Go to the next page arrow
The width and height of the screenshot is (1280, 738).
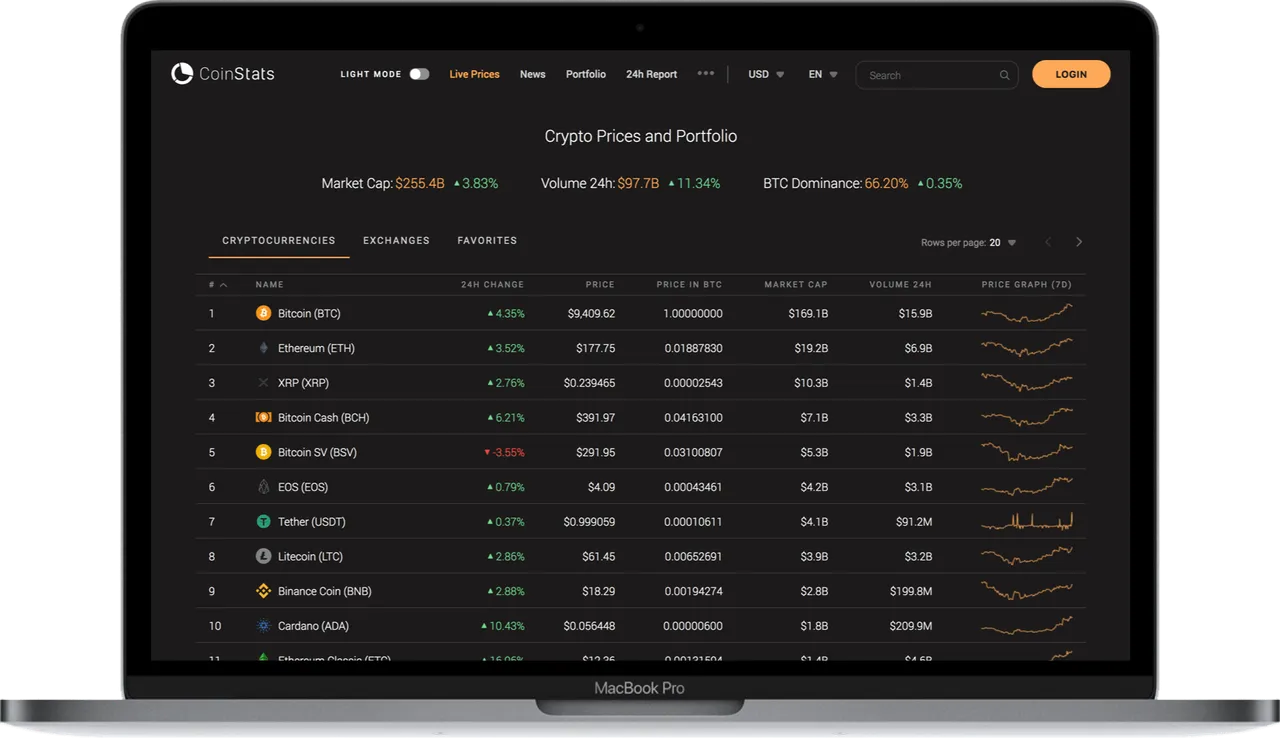point(1079,242)
